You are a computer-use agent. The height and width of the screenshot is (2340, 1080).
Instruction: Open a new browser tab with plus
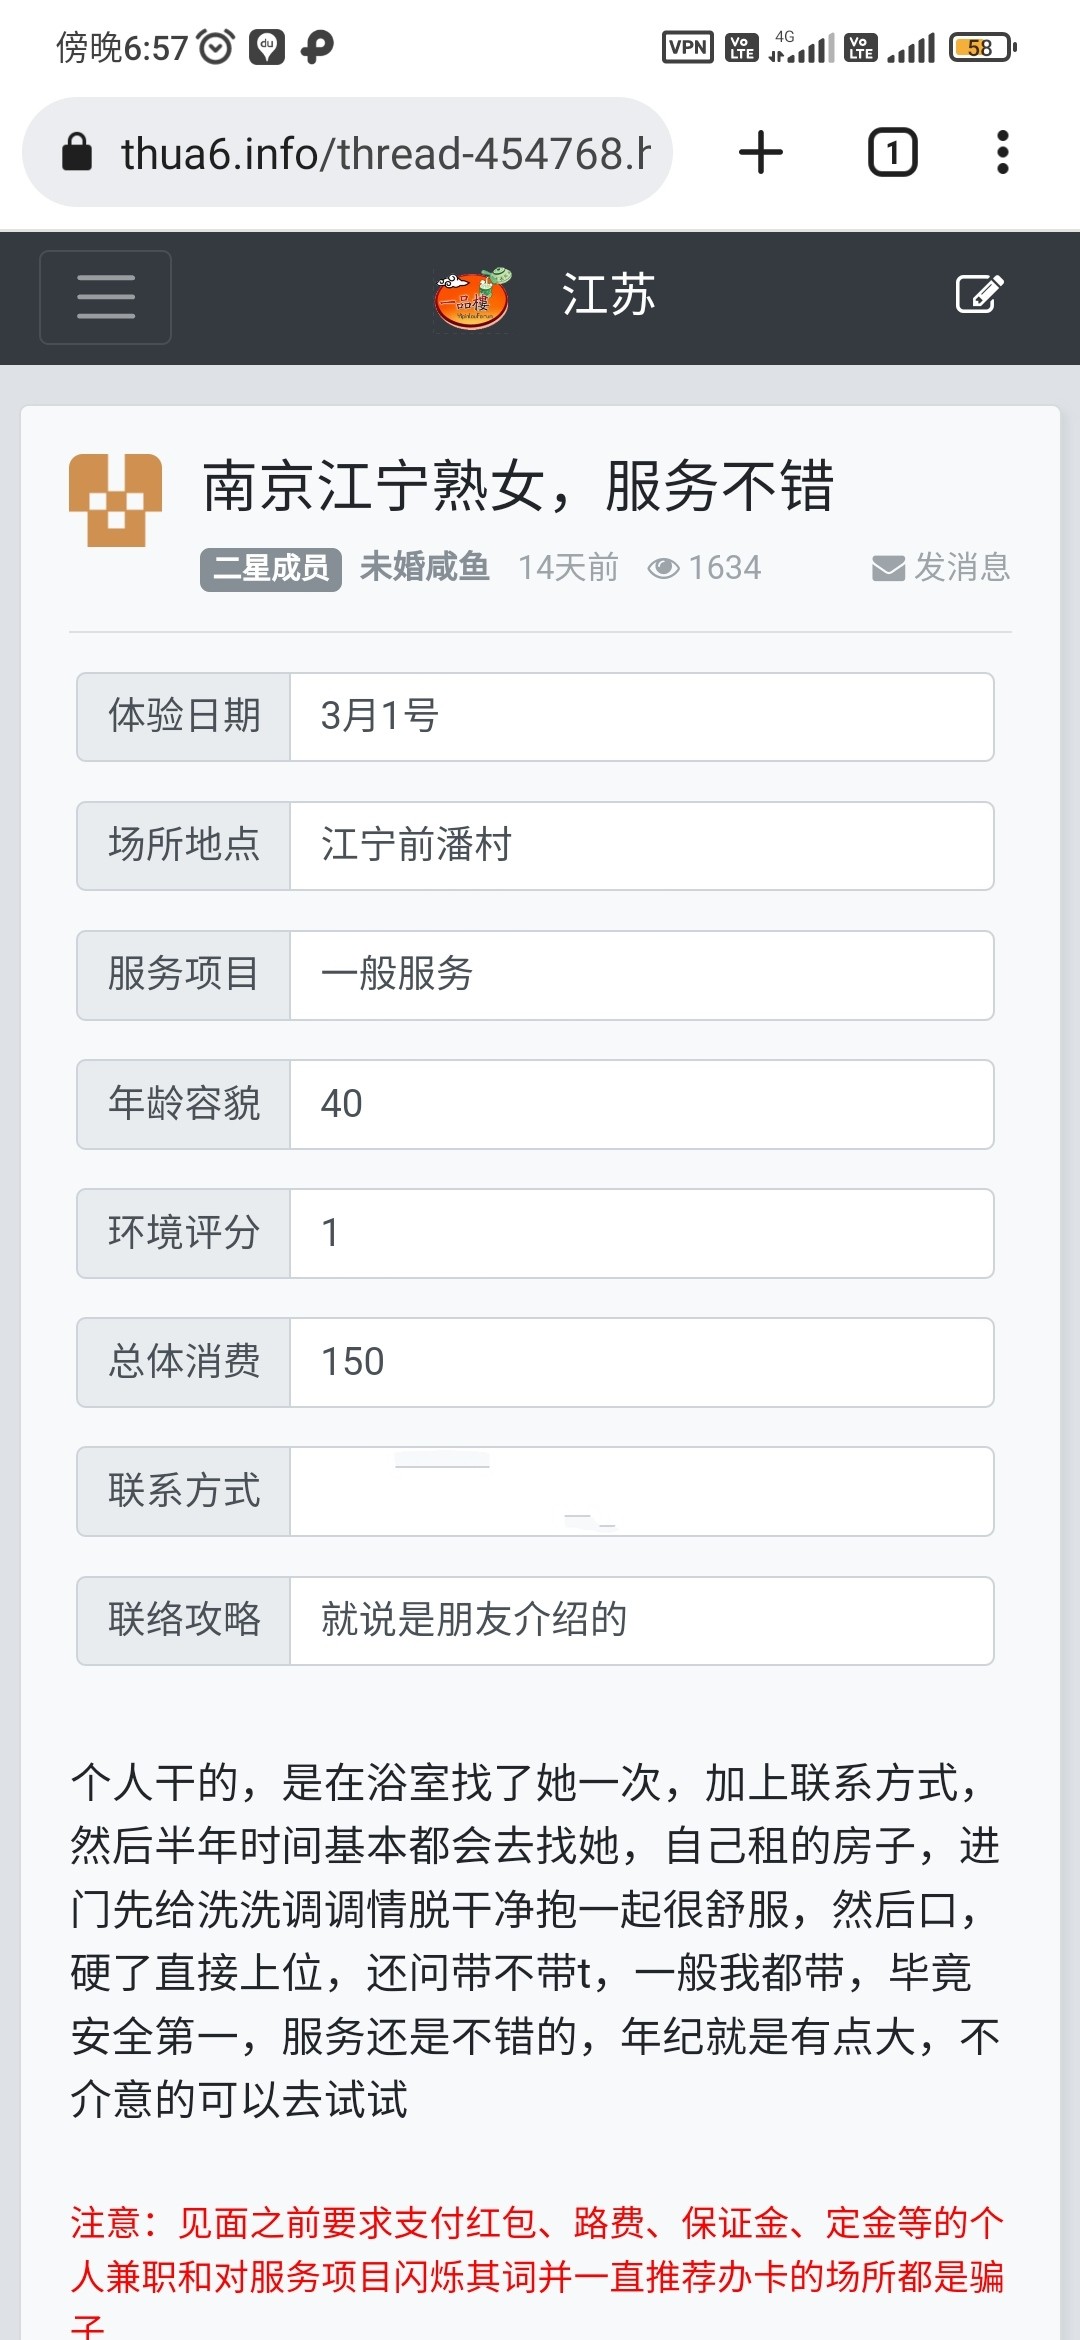[761, 153]
